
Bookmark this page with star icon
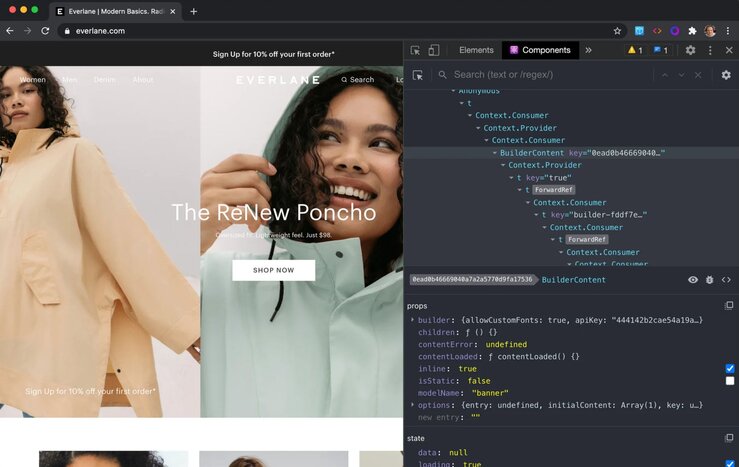pyautogui.click(x=617, y=31)
